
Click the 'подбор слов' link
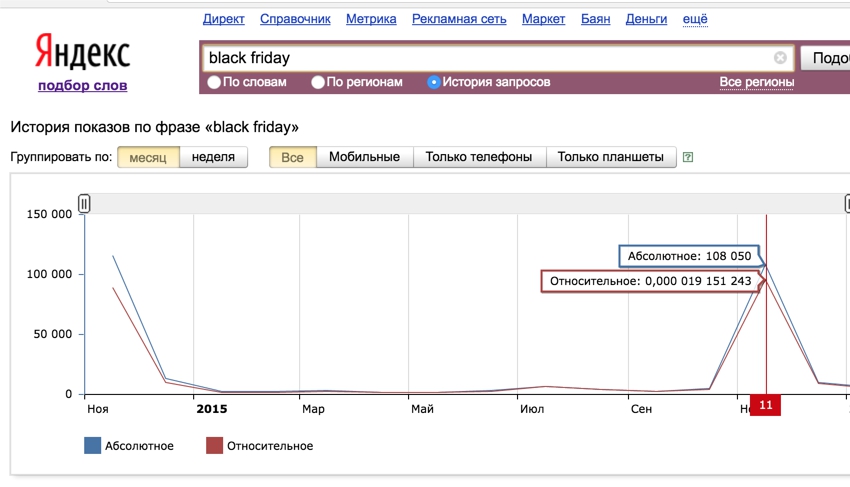pos(82,85)
